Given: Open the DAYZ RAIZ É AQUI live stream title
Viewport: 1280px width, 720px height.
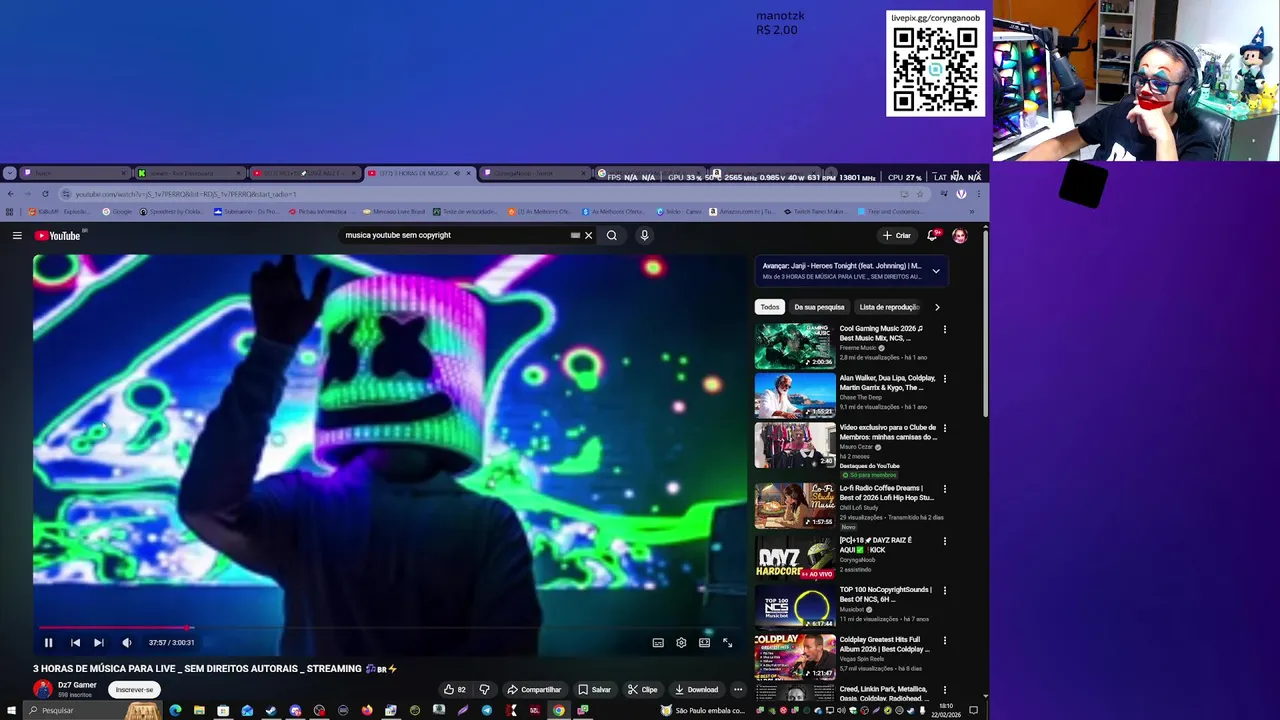Looking at the screenshot, I should click(x=876, y=545).
